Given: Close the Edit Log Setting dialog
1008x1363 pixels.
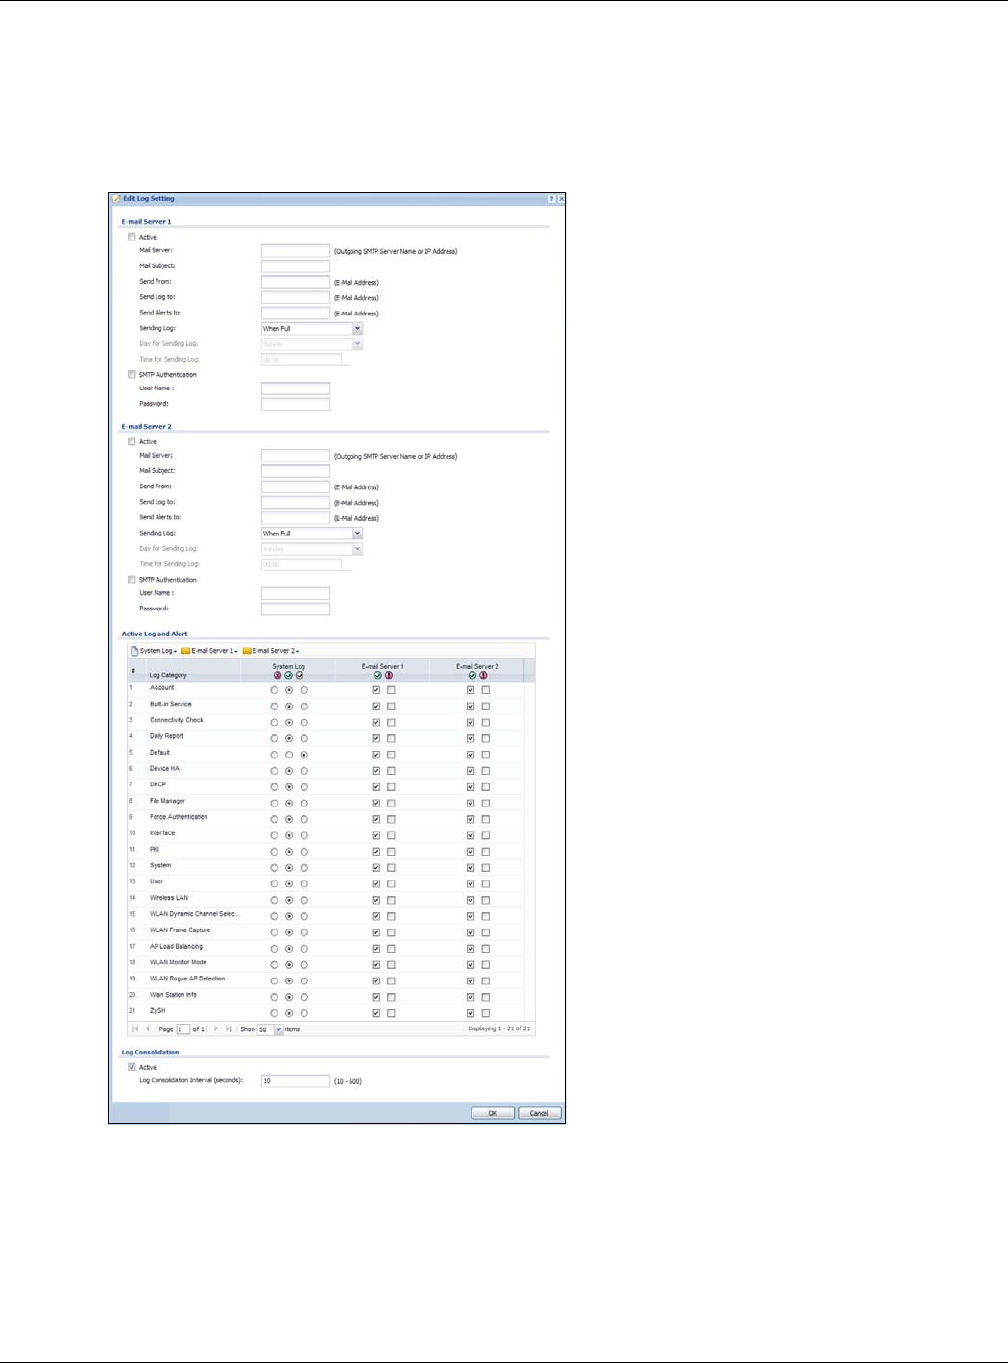Looking at the screenshot, I should pos(561,199).
